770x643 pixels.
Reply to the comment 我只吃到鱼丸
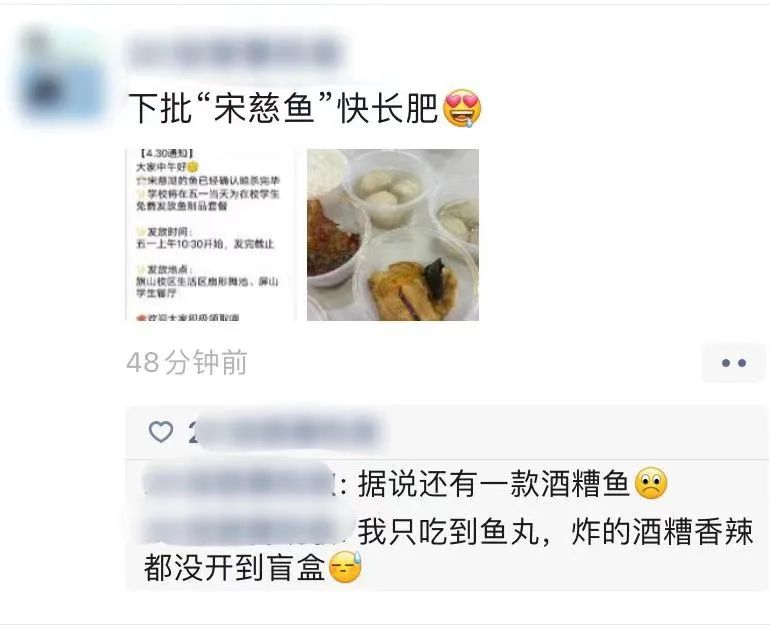(x=448, y=531)
